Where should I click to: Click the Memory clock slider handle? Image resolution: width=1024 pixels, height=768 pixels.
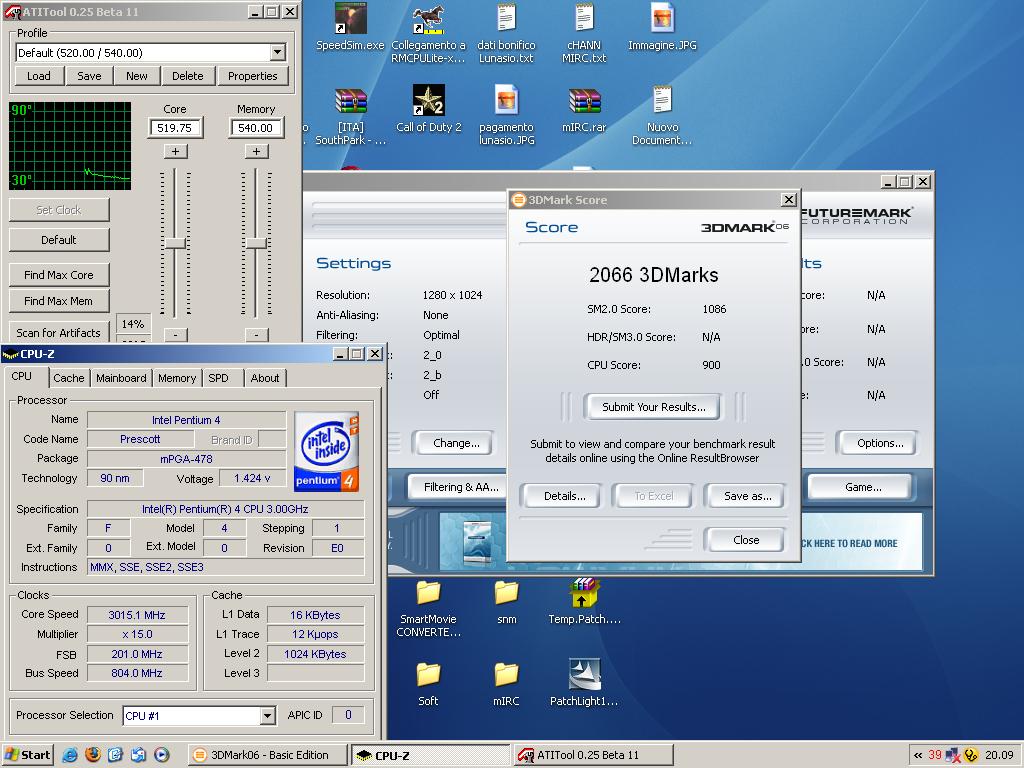(256, 244)
